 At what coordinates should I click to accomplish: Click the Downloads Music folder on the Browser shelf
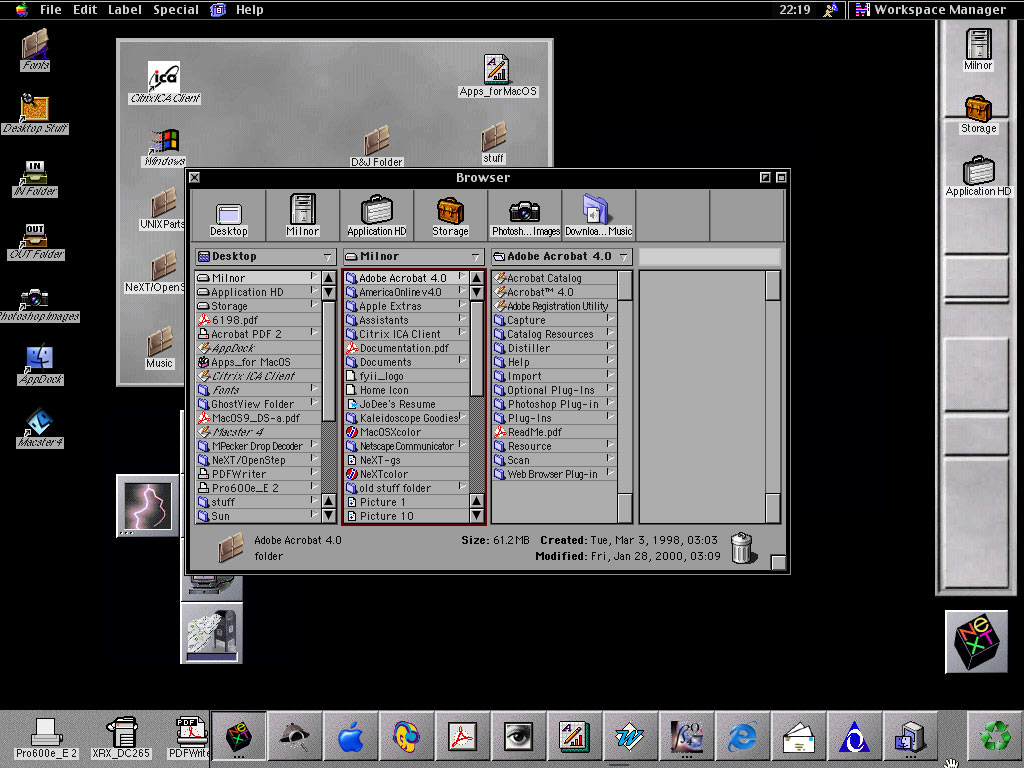click(598, 216)
